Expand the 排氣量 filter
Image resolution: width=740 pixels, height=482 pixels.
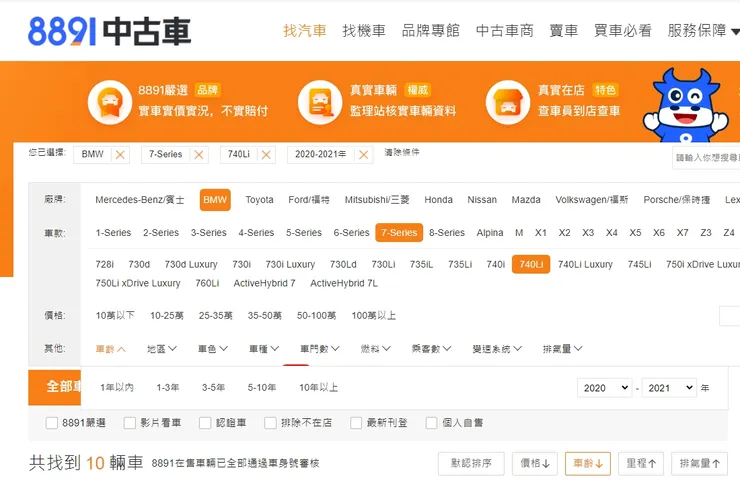(x=563, y=349)
